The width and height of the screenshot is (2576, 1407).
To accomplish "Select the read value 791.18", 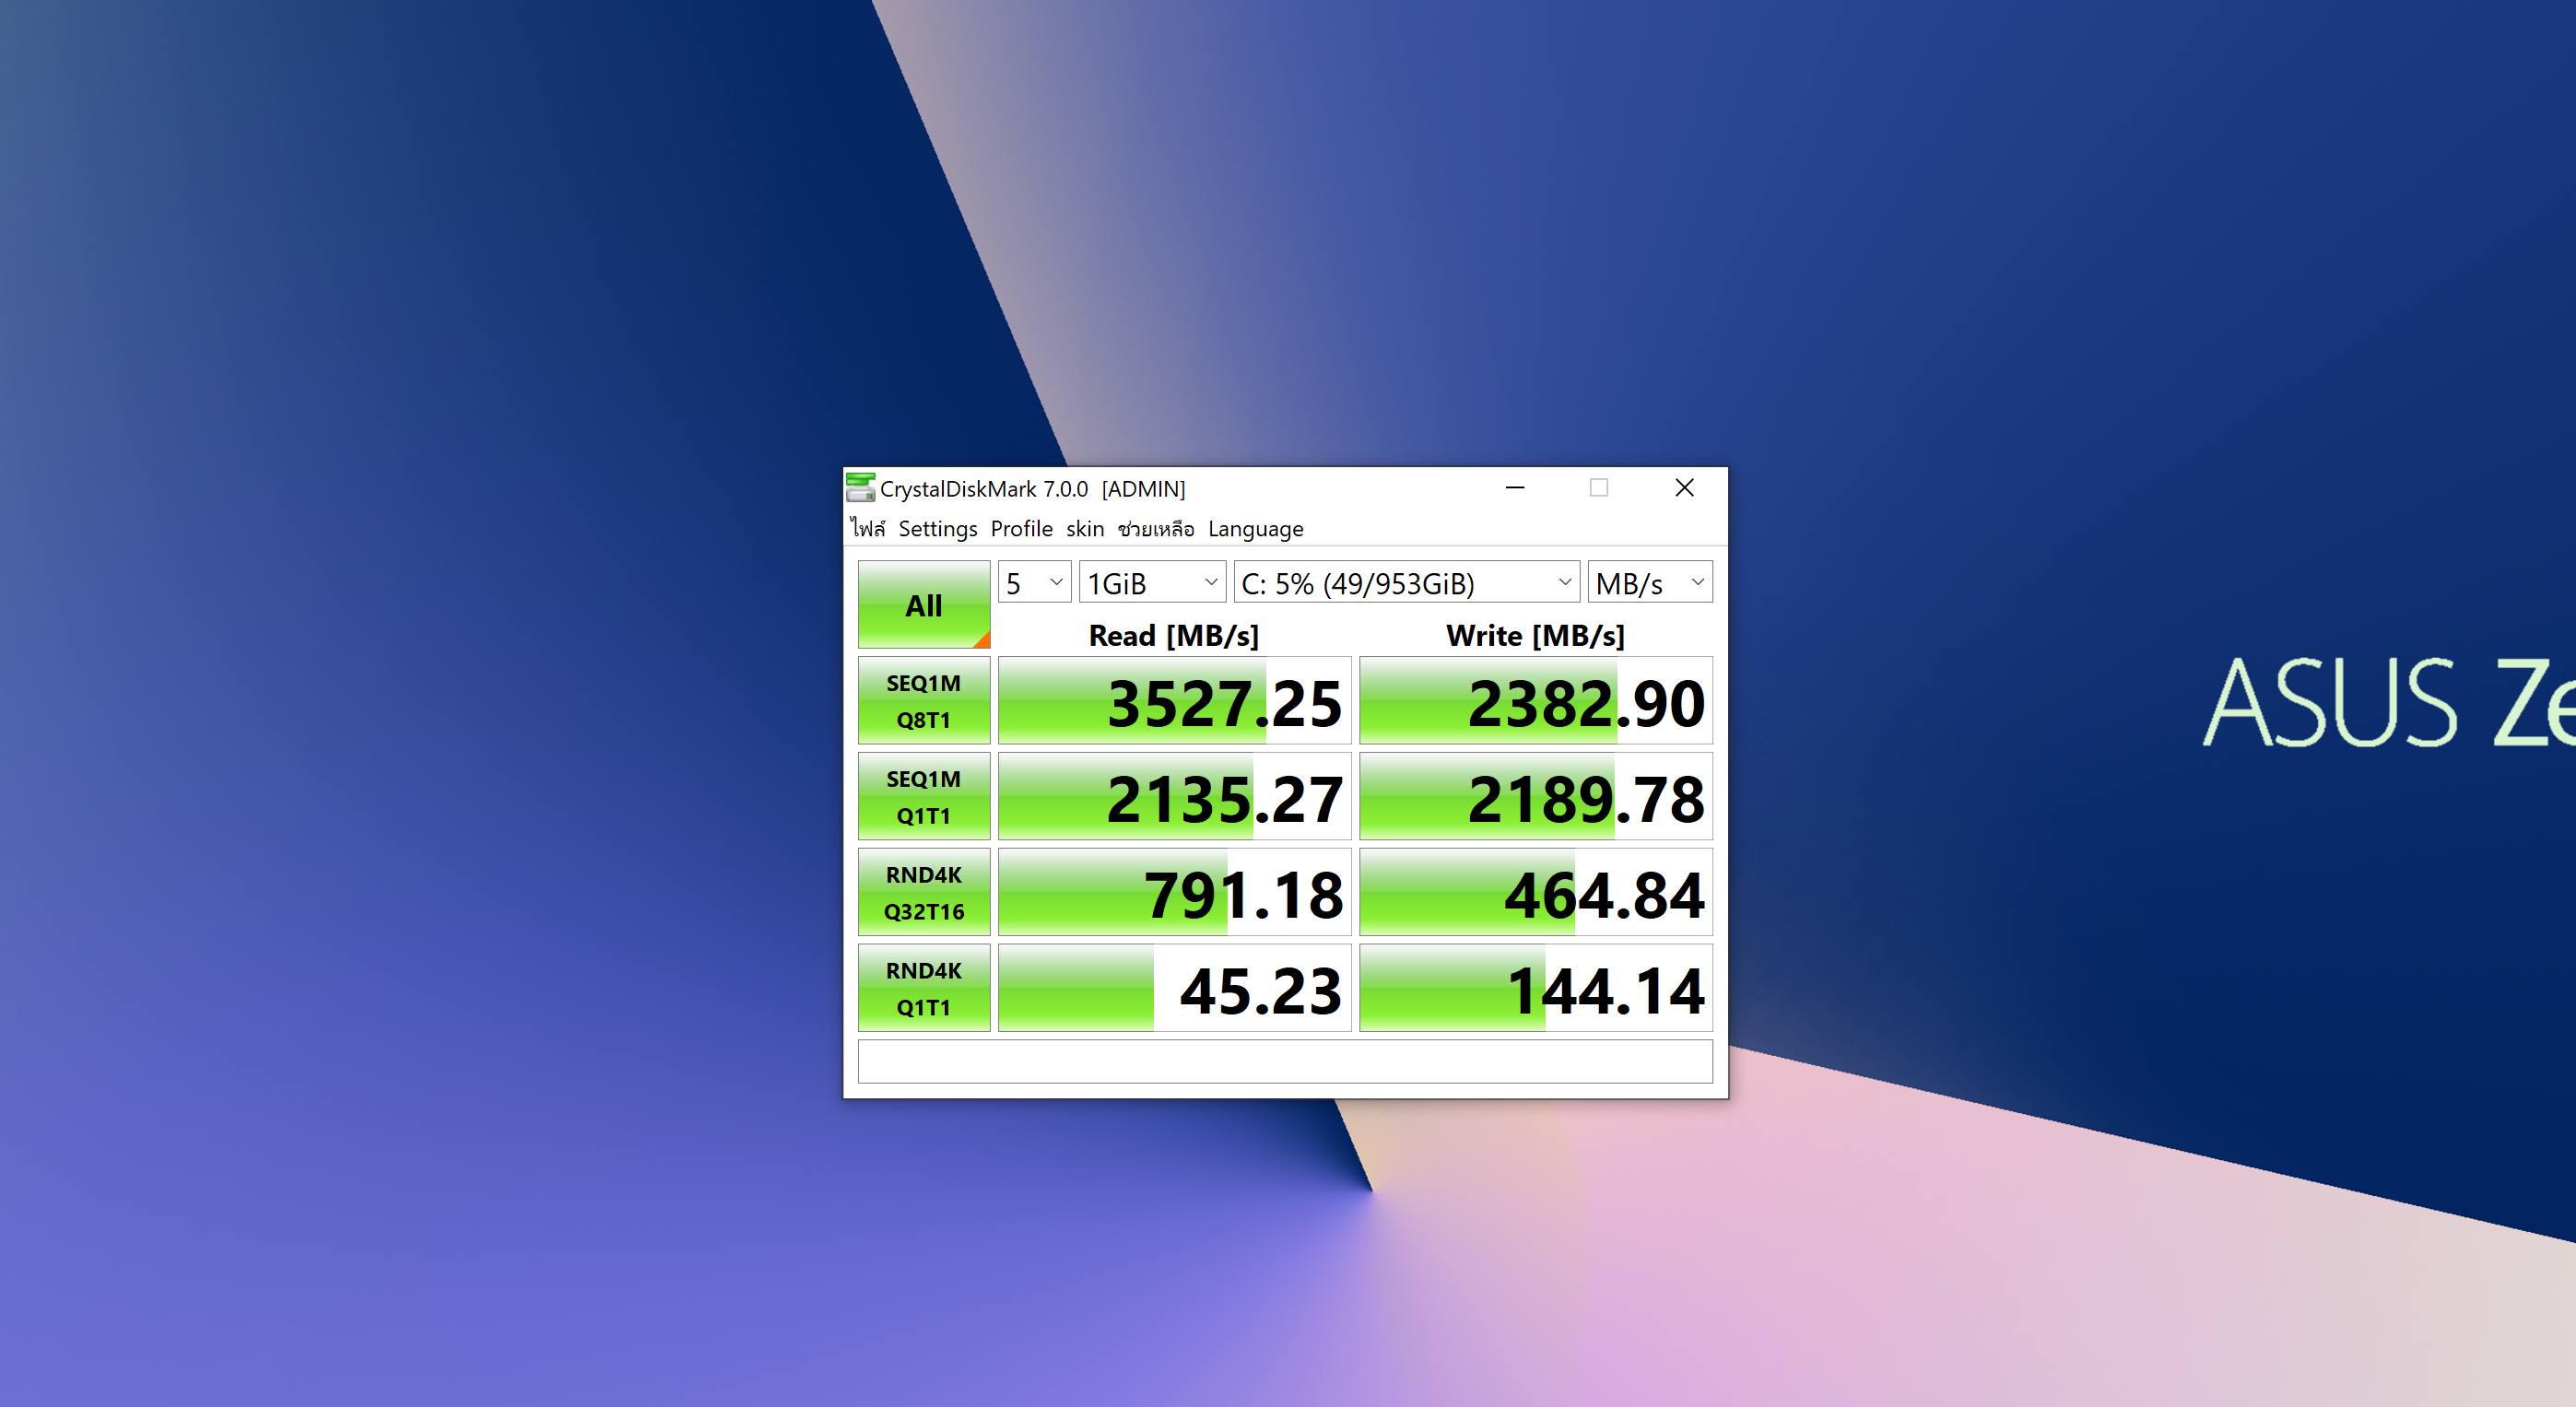I will point(1174,893).
